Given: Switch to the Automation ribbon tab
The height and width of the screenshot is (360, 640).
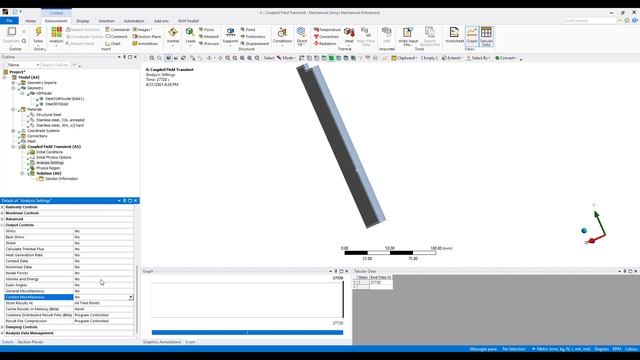Looking at the screenshot, I should (x=134, y=21).
